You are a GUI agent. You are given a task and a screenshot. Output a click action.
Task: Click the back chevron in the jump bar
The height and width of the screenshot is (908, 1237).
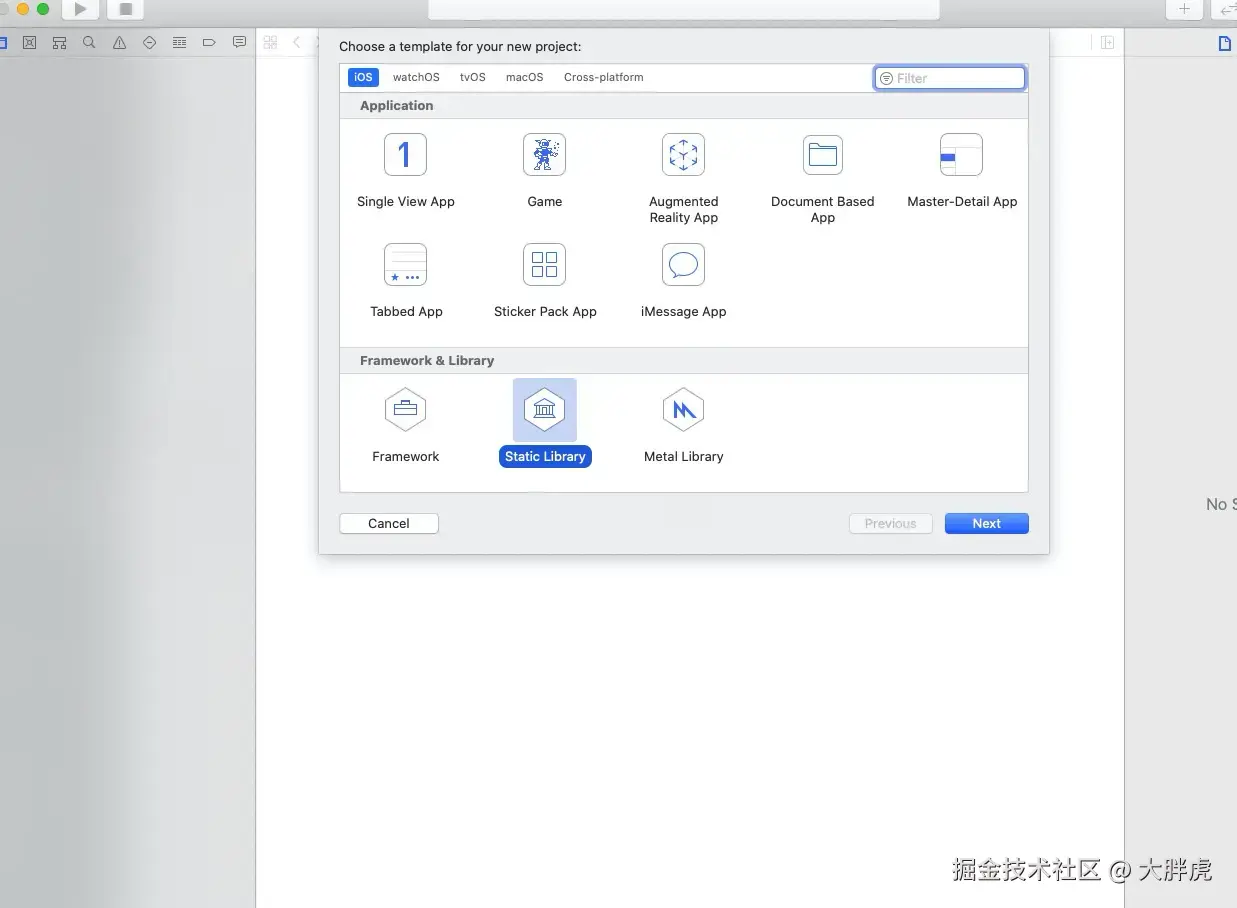click(x=296, y=42)
